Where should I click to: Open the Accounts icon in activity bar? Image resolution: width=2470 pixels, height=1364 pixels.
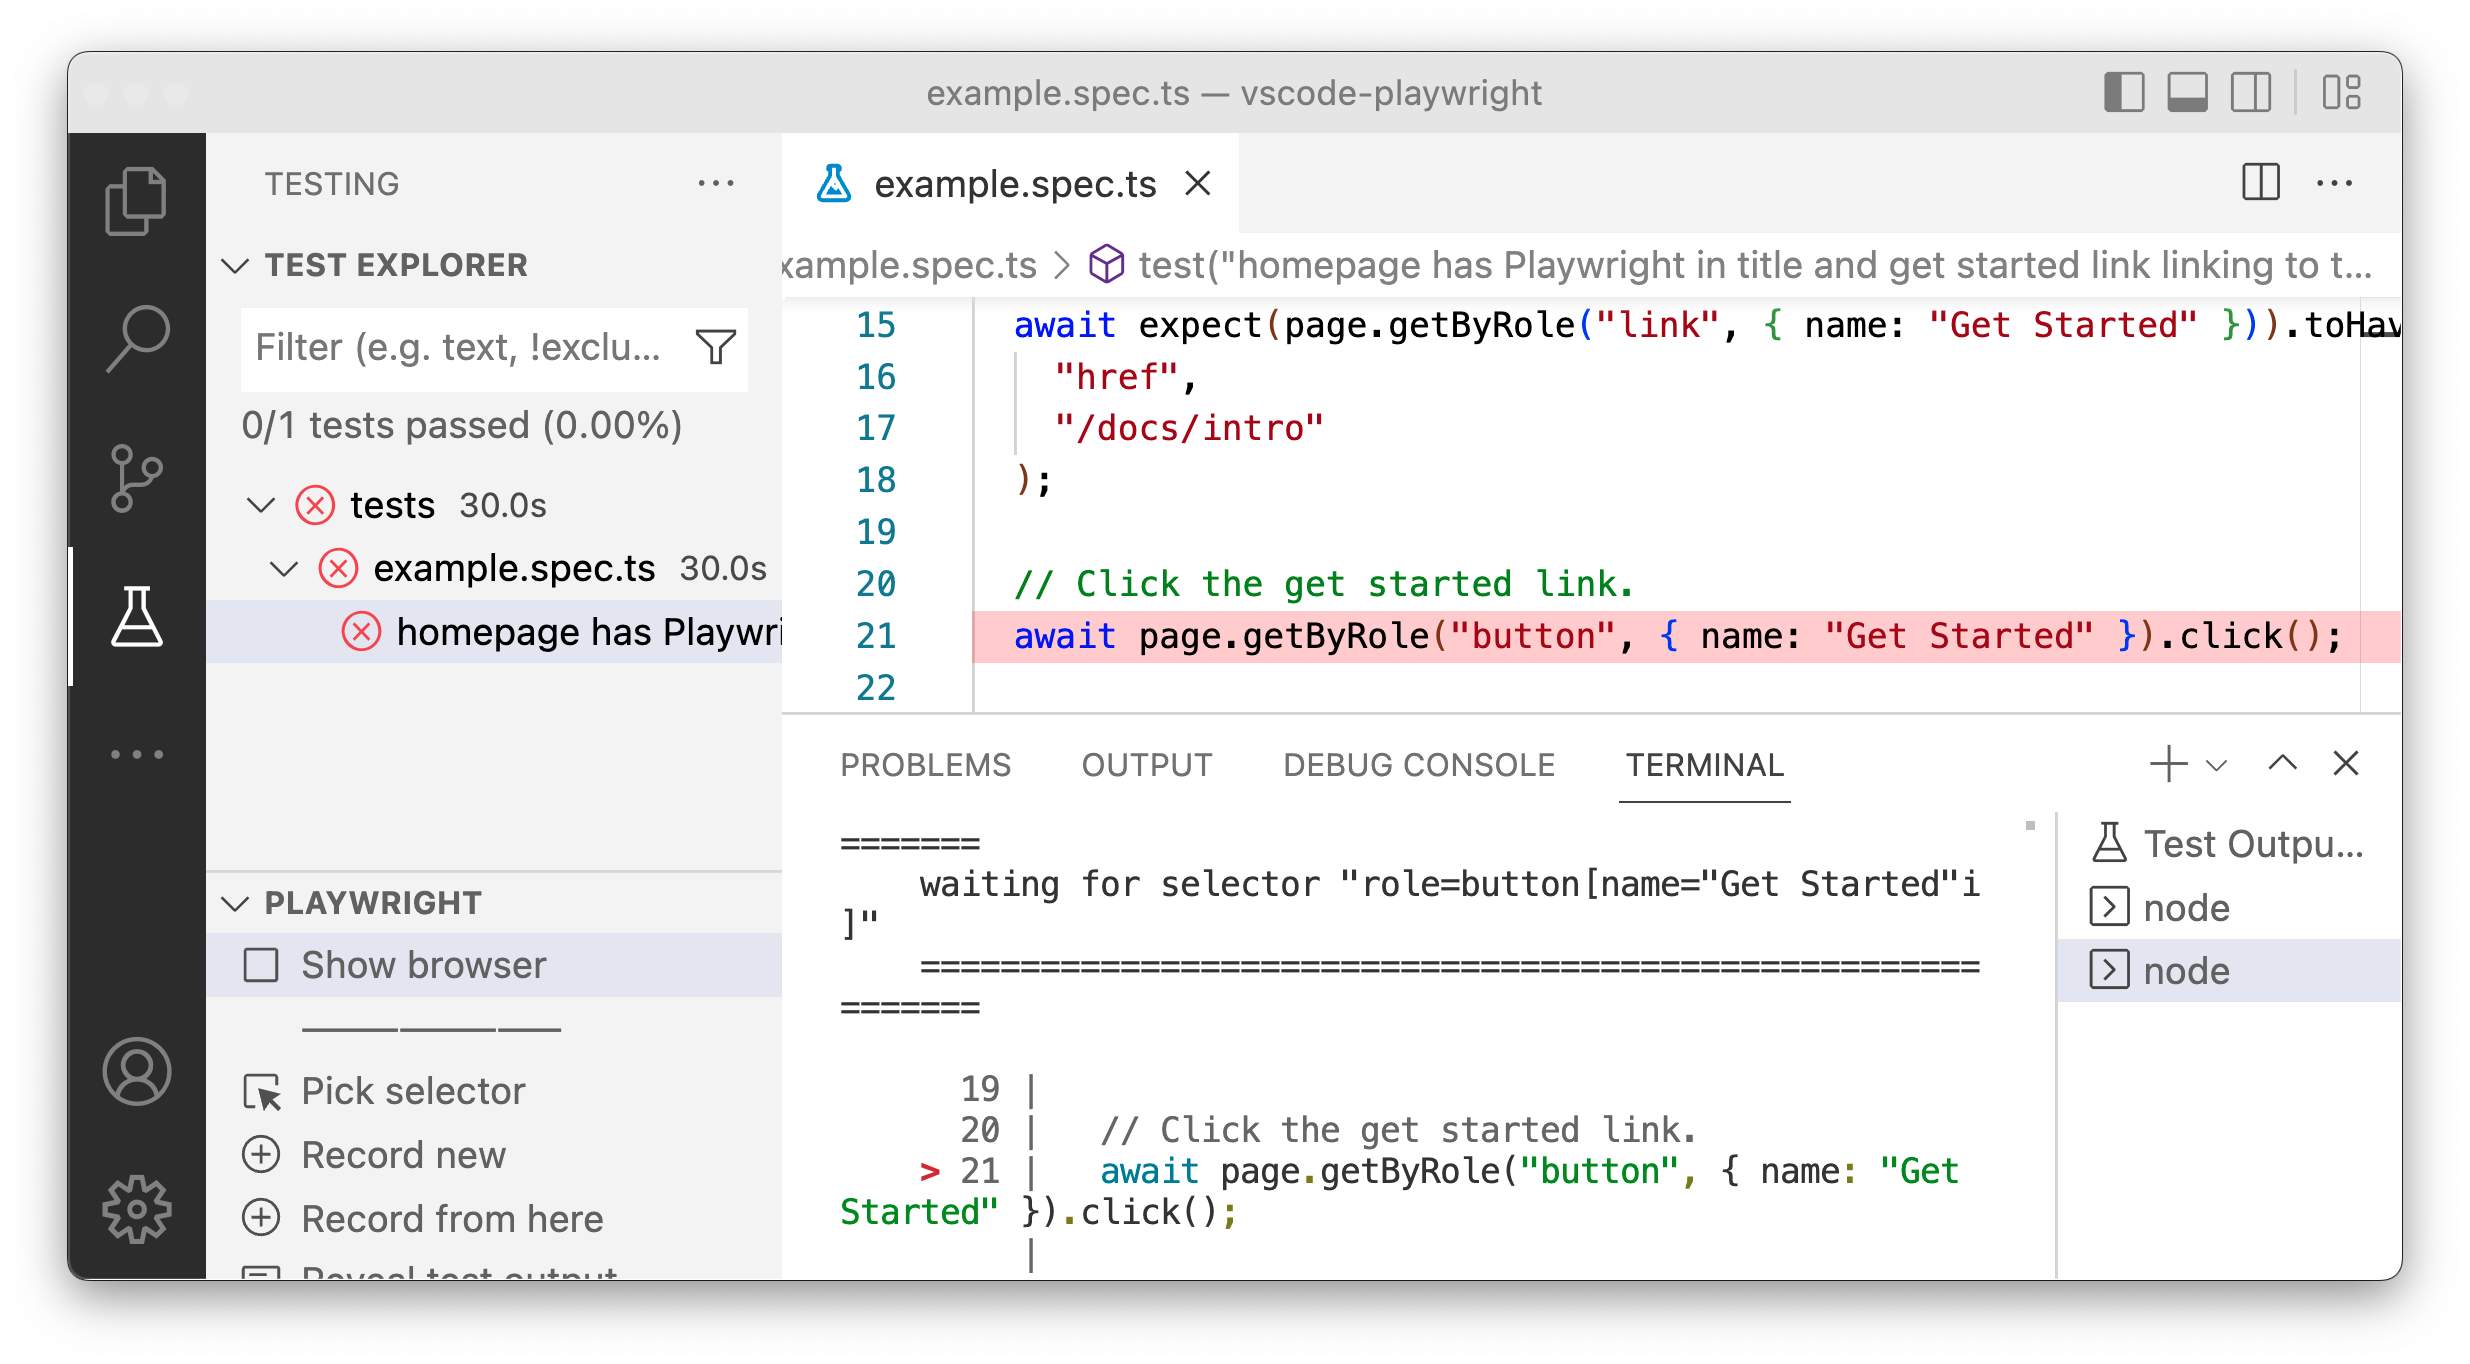(x=136, y=1071)
